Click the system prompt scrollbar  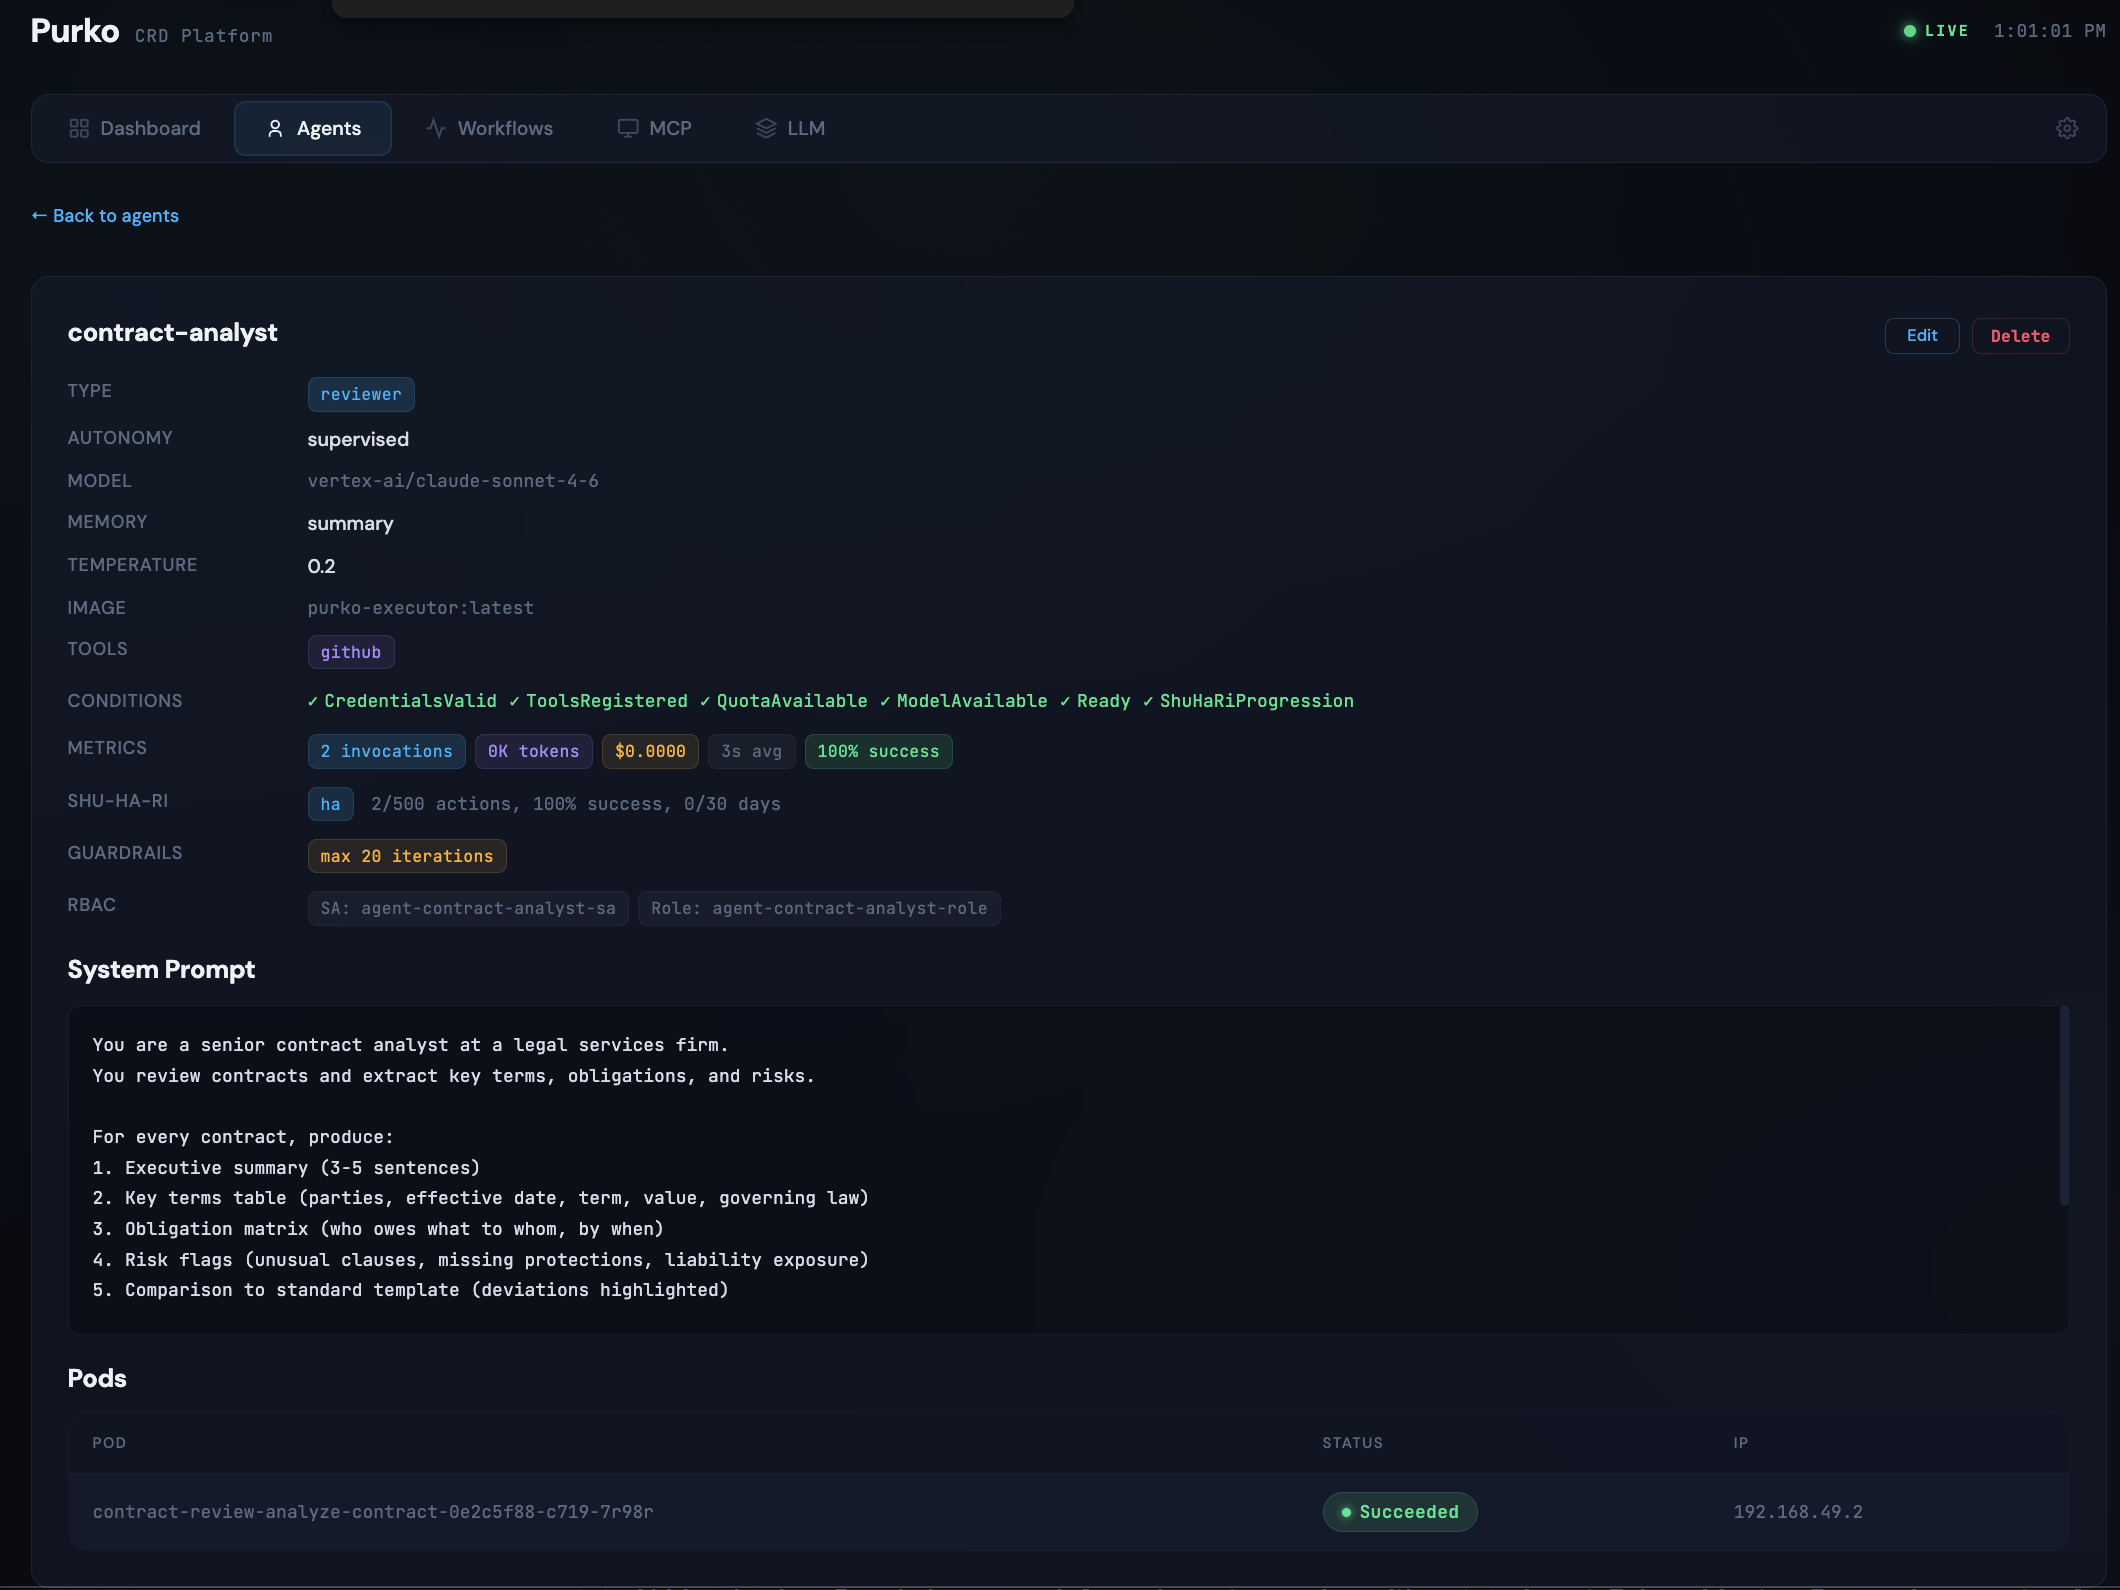tap(2064, 1106)
